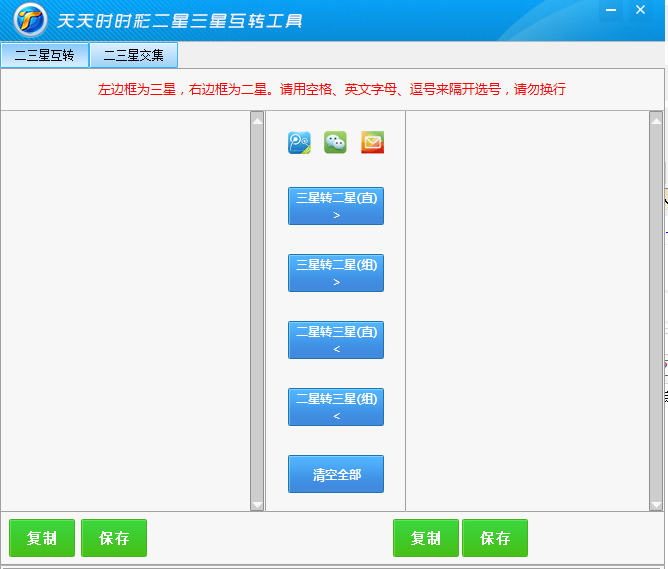This screenshot has height=569, width=668.
Task: Click the 二星转三星(组) button
Action: click(336, 407)
